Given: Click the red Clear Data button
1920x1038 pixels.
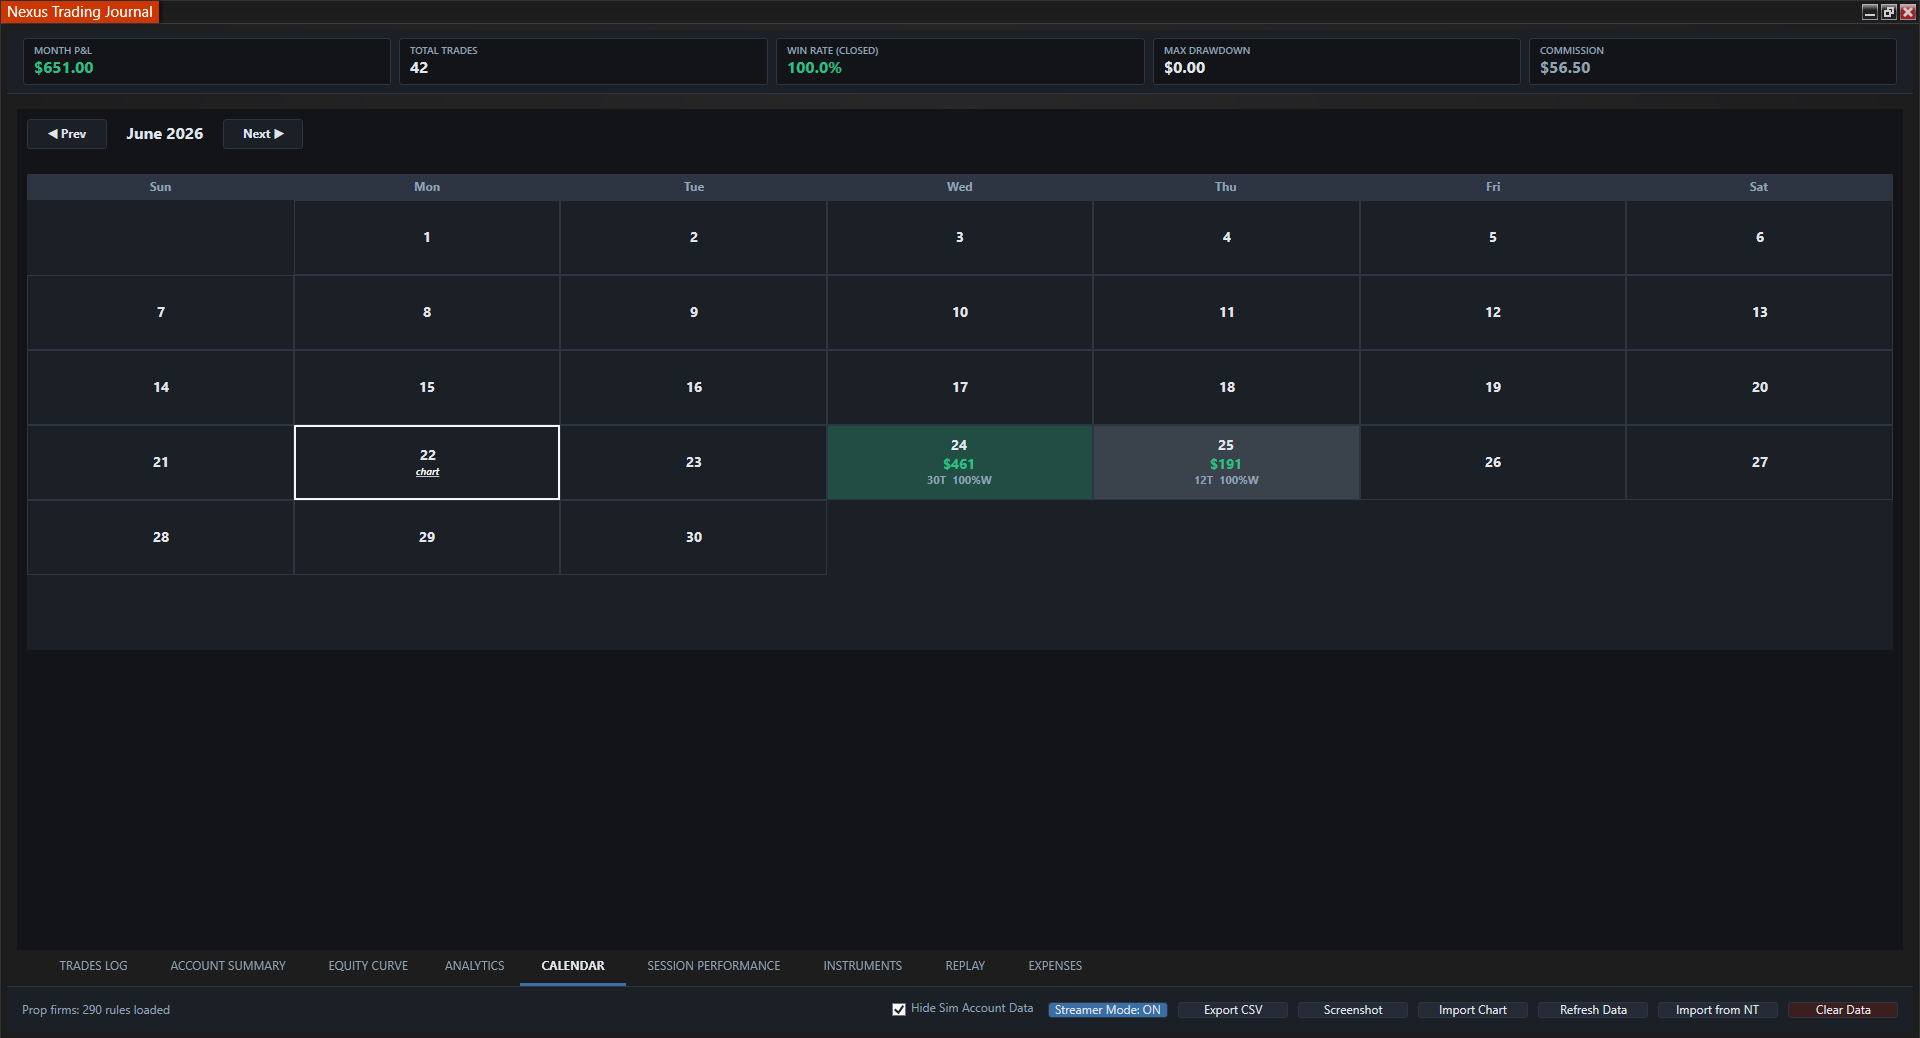Looking at the screenshot, I should point(1843,1010).
